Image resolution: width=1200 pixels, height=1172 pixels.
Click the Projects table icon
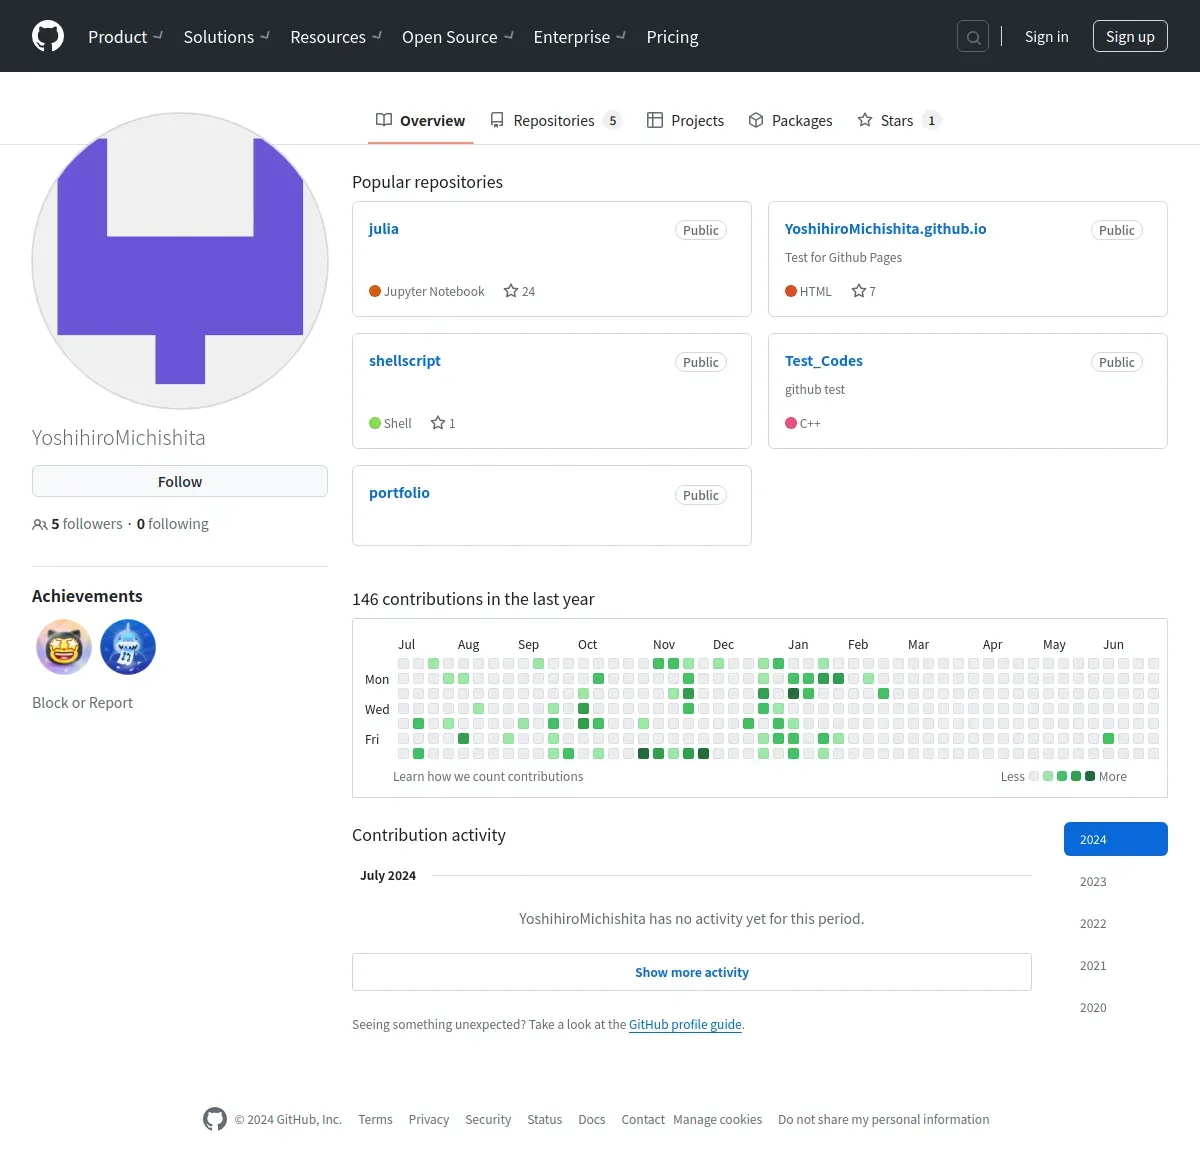(655, 120)
